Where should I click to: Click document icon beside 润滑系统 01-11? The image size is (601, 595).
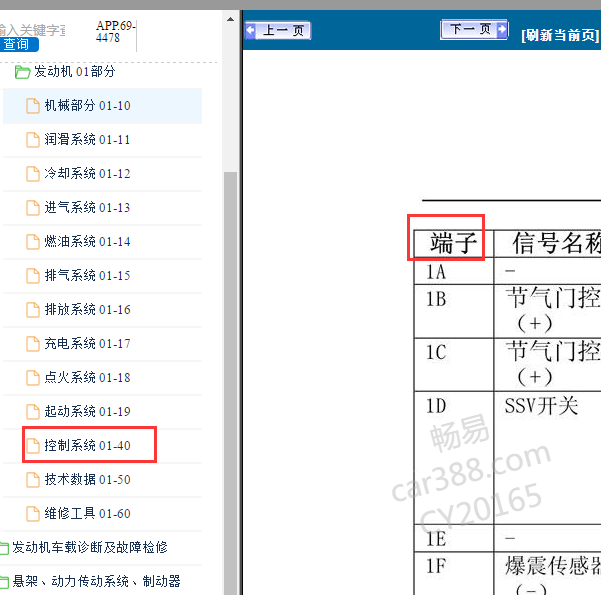[x=33, y=140]
